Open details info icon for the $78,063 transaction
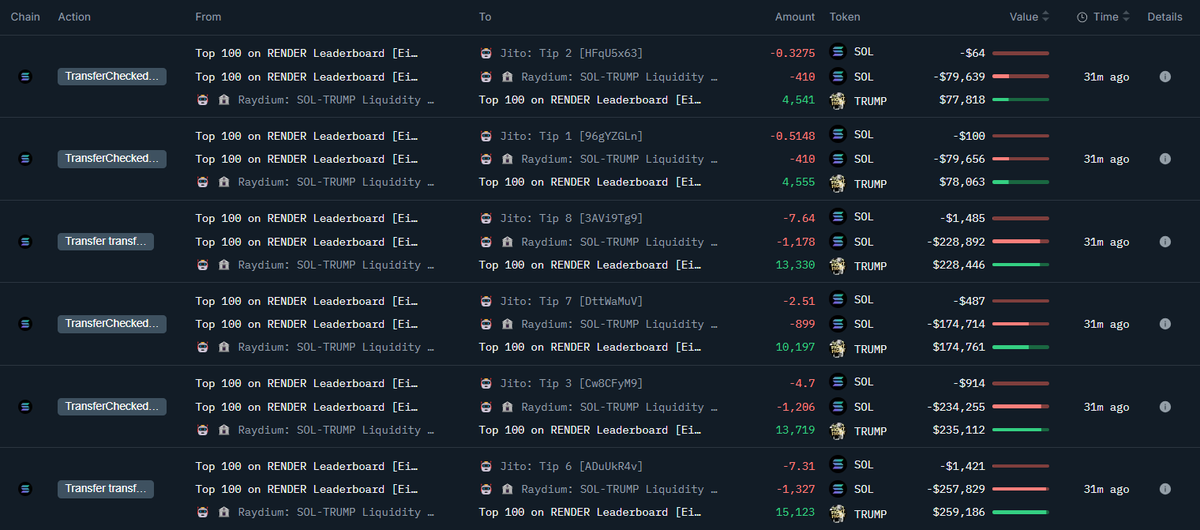 pos(1165,158)
